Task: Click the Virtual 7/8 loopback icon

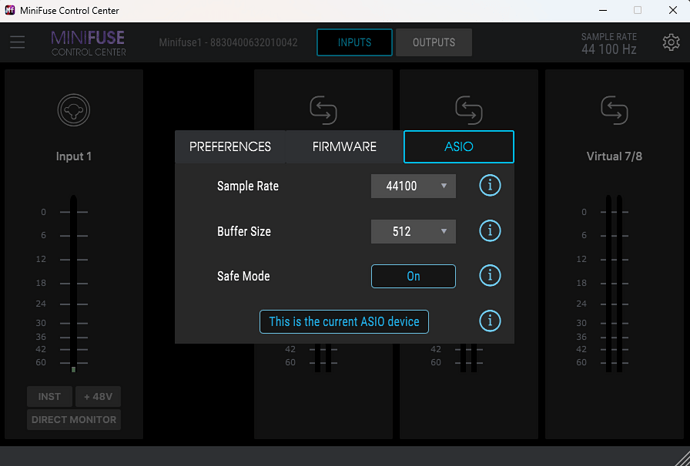Action: 614,110
